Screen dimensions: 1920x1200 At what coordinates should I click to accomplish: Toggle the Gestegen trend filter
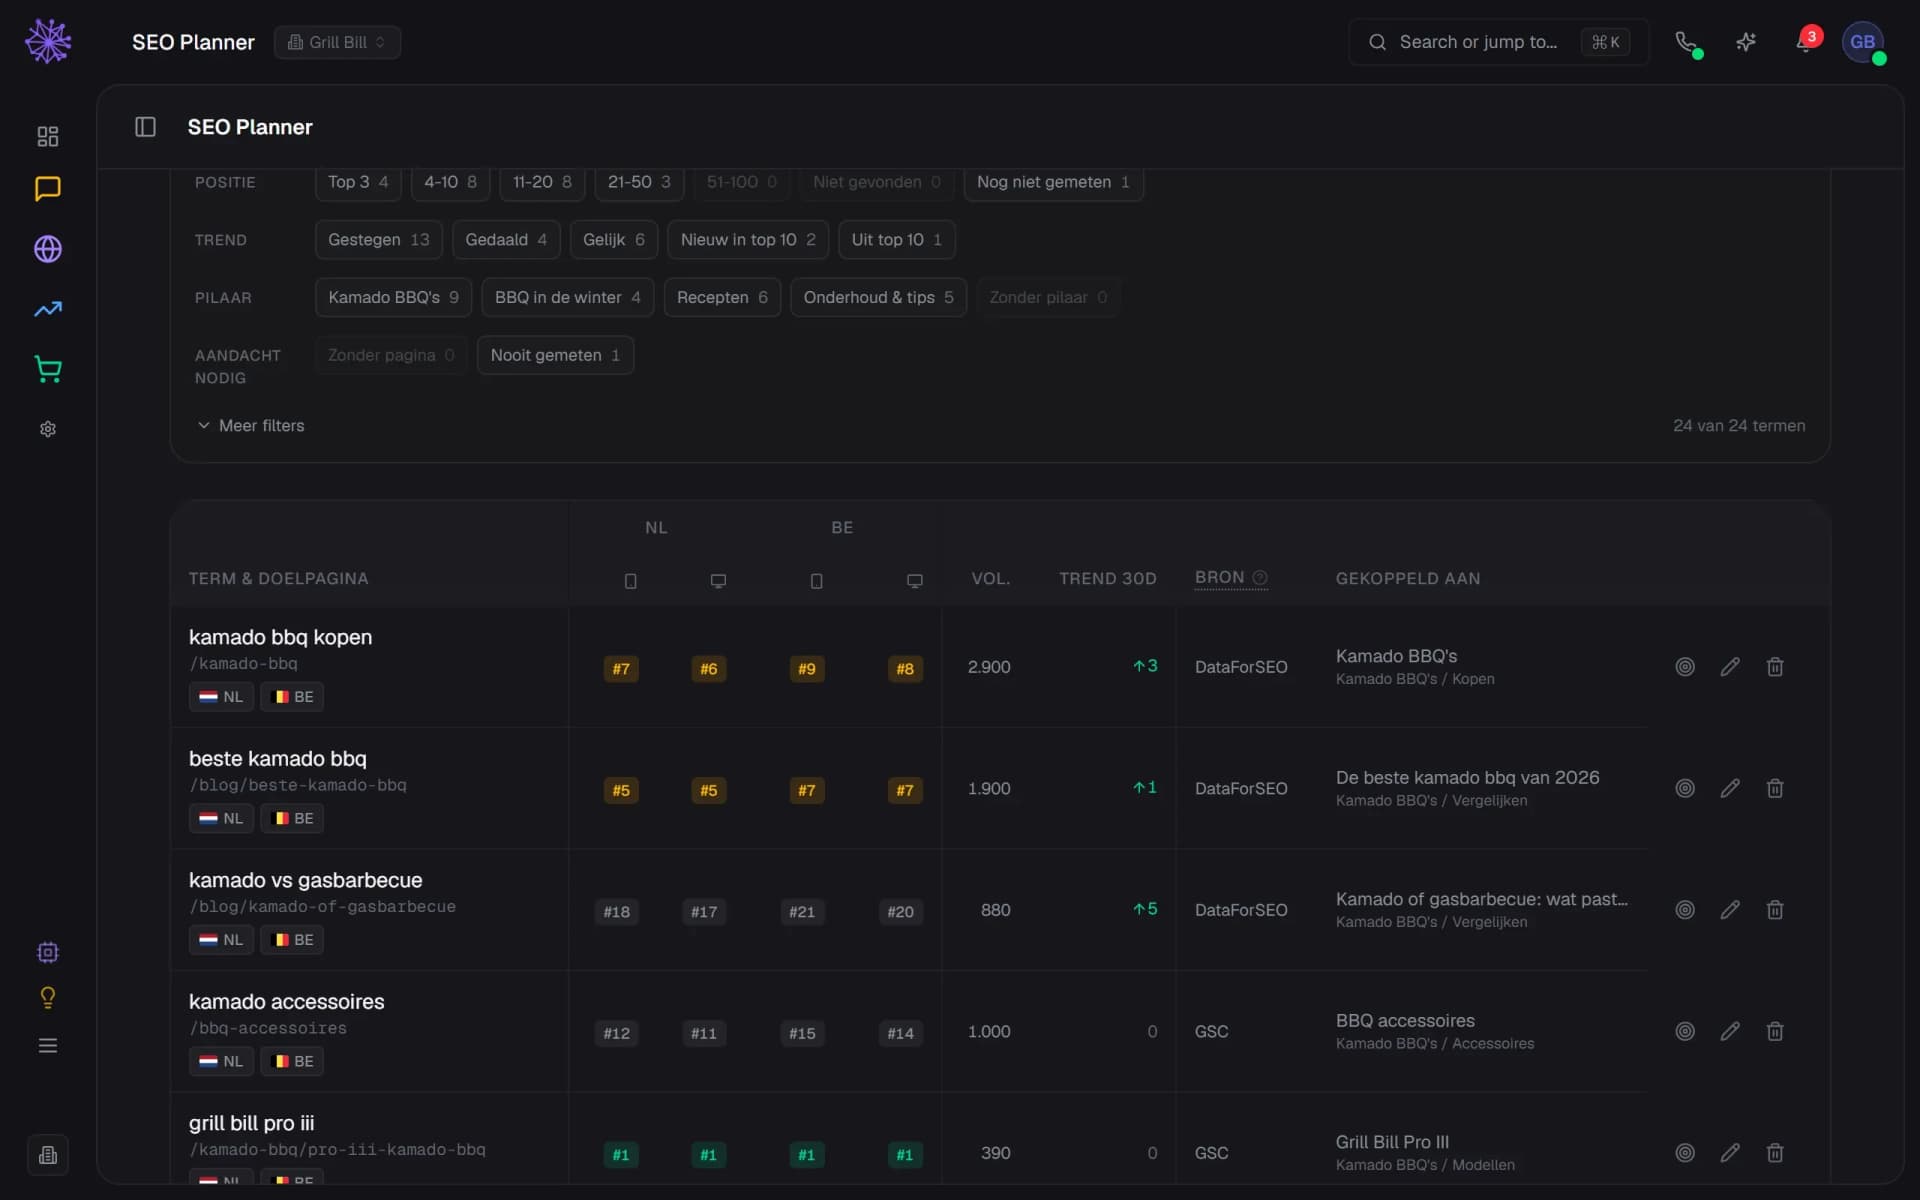(x=378, y=240)
